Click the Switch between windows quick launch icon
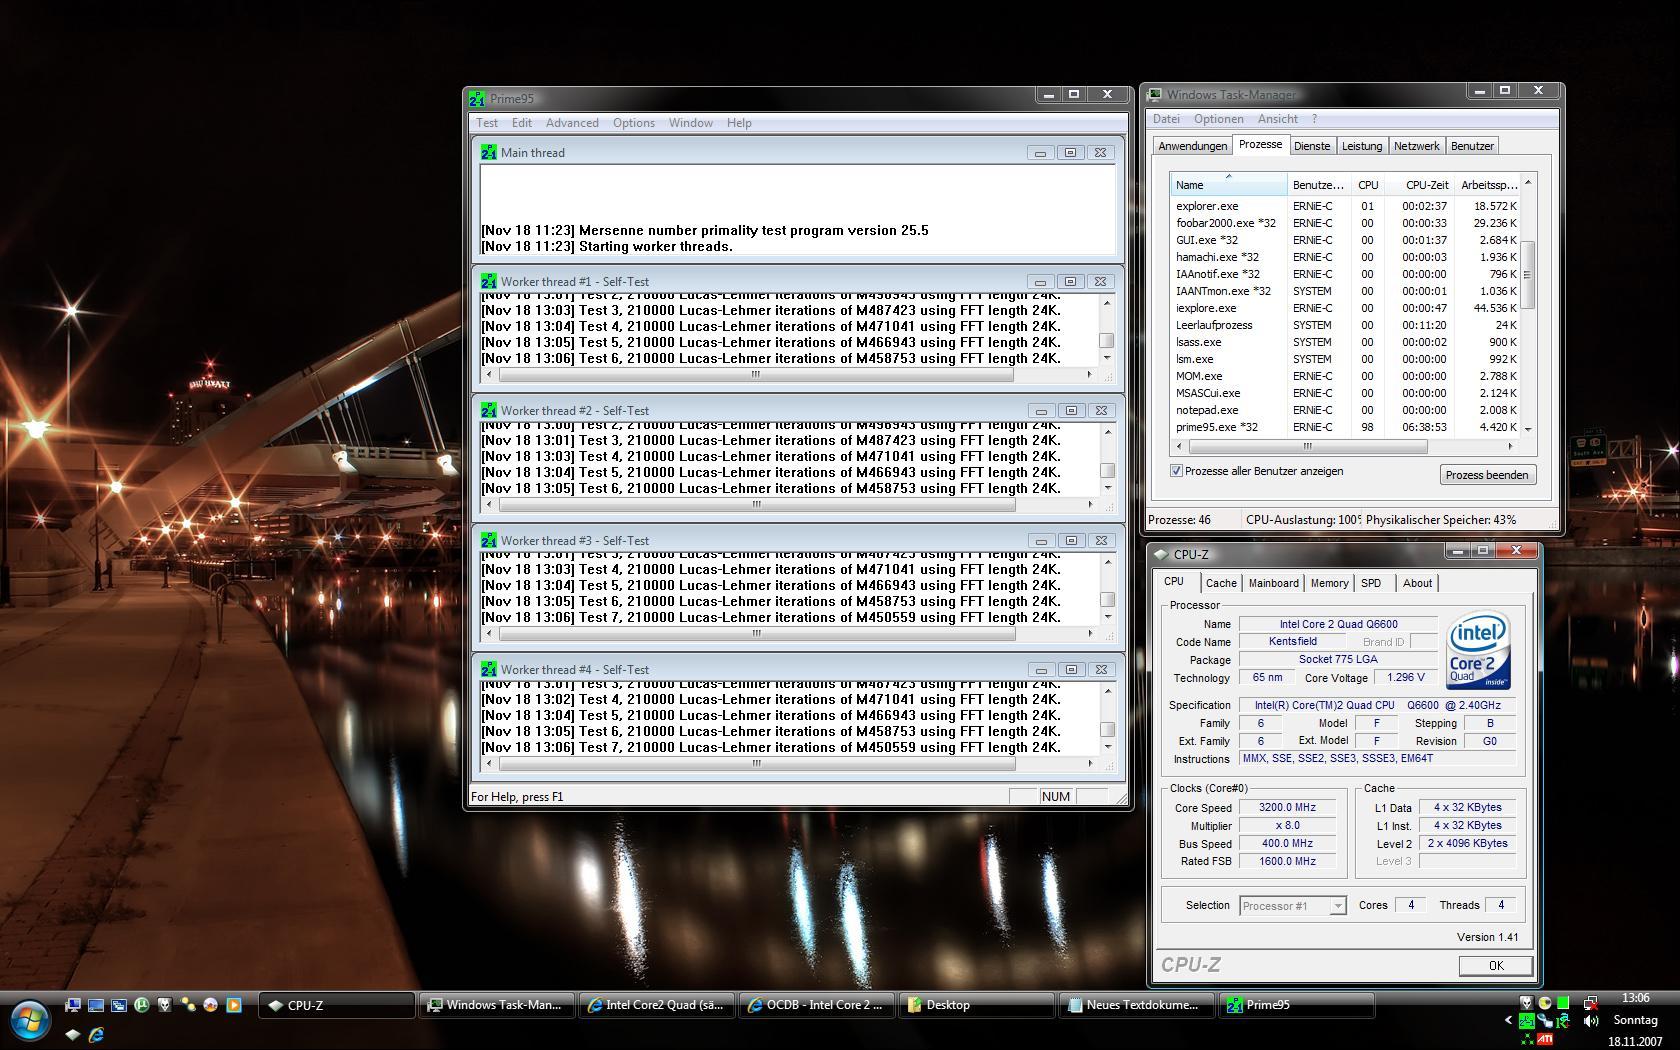 coord(119,1005)
